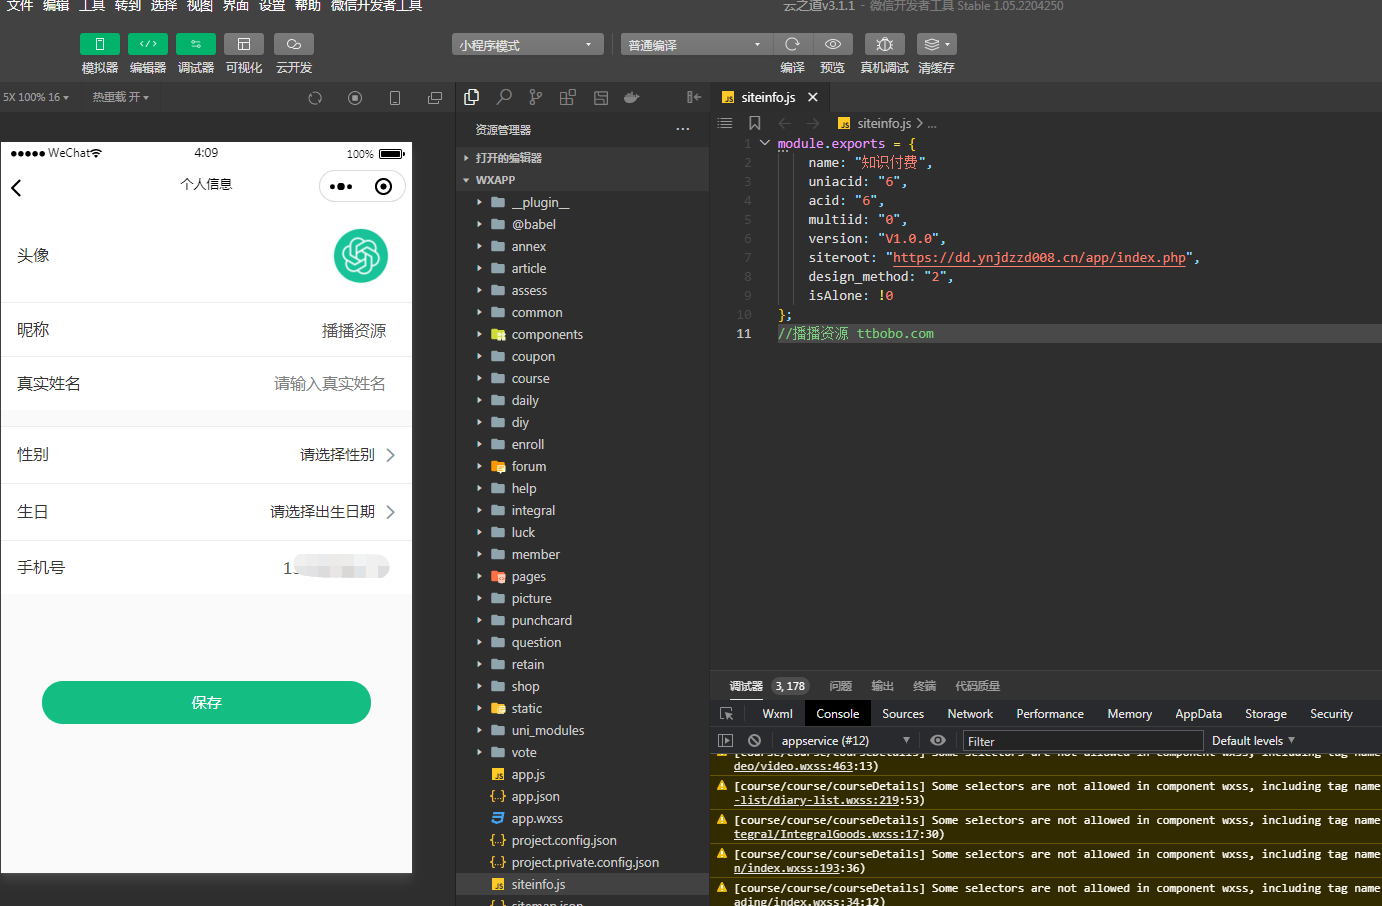Toggle the debugger panel button
The image size is (1382, 906).
(x=196, y=44)
